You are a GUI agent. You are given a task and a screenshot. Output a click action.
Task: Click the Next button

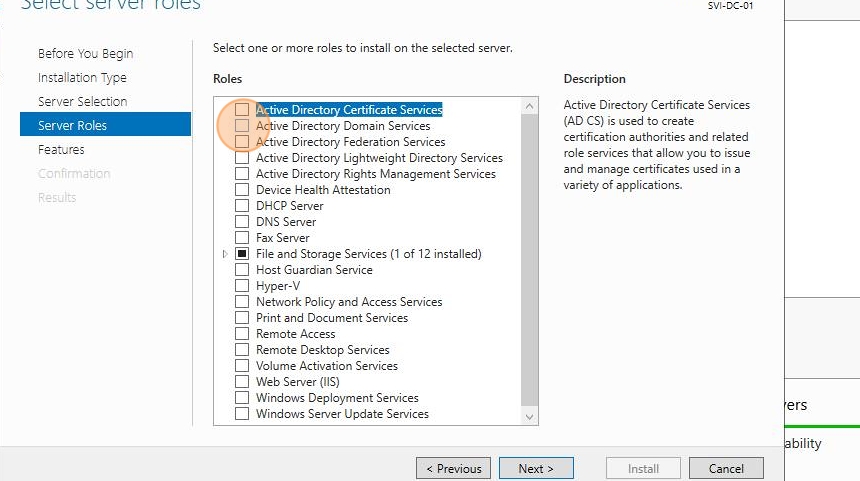tap(536, 468)
